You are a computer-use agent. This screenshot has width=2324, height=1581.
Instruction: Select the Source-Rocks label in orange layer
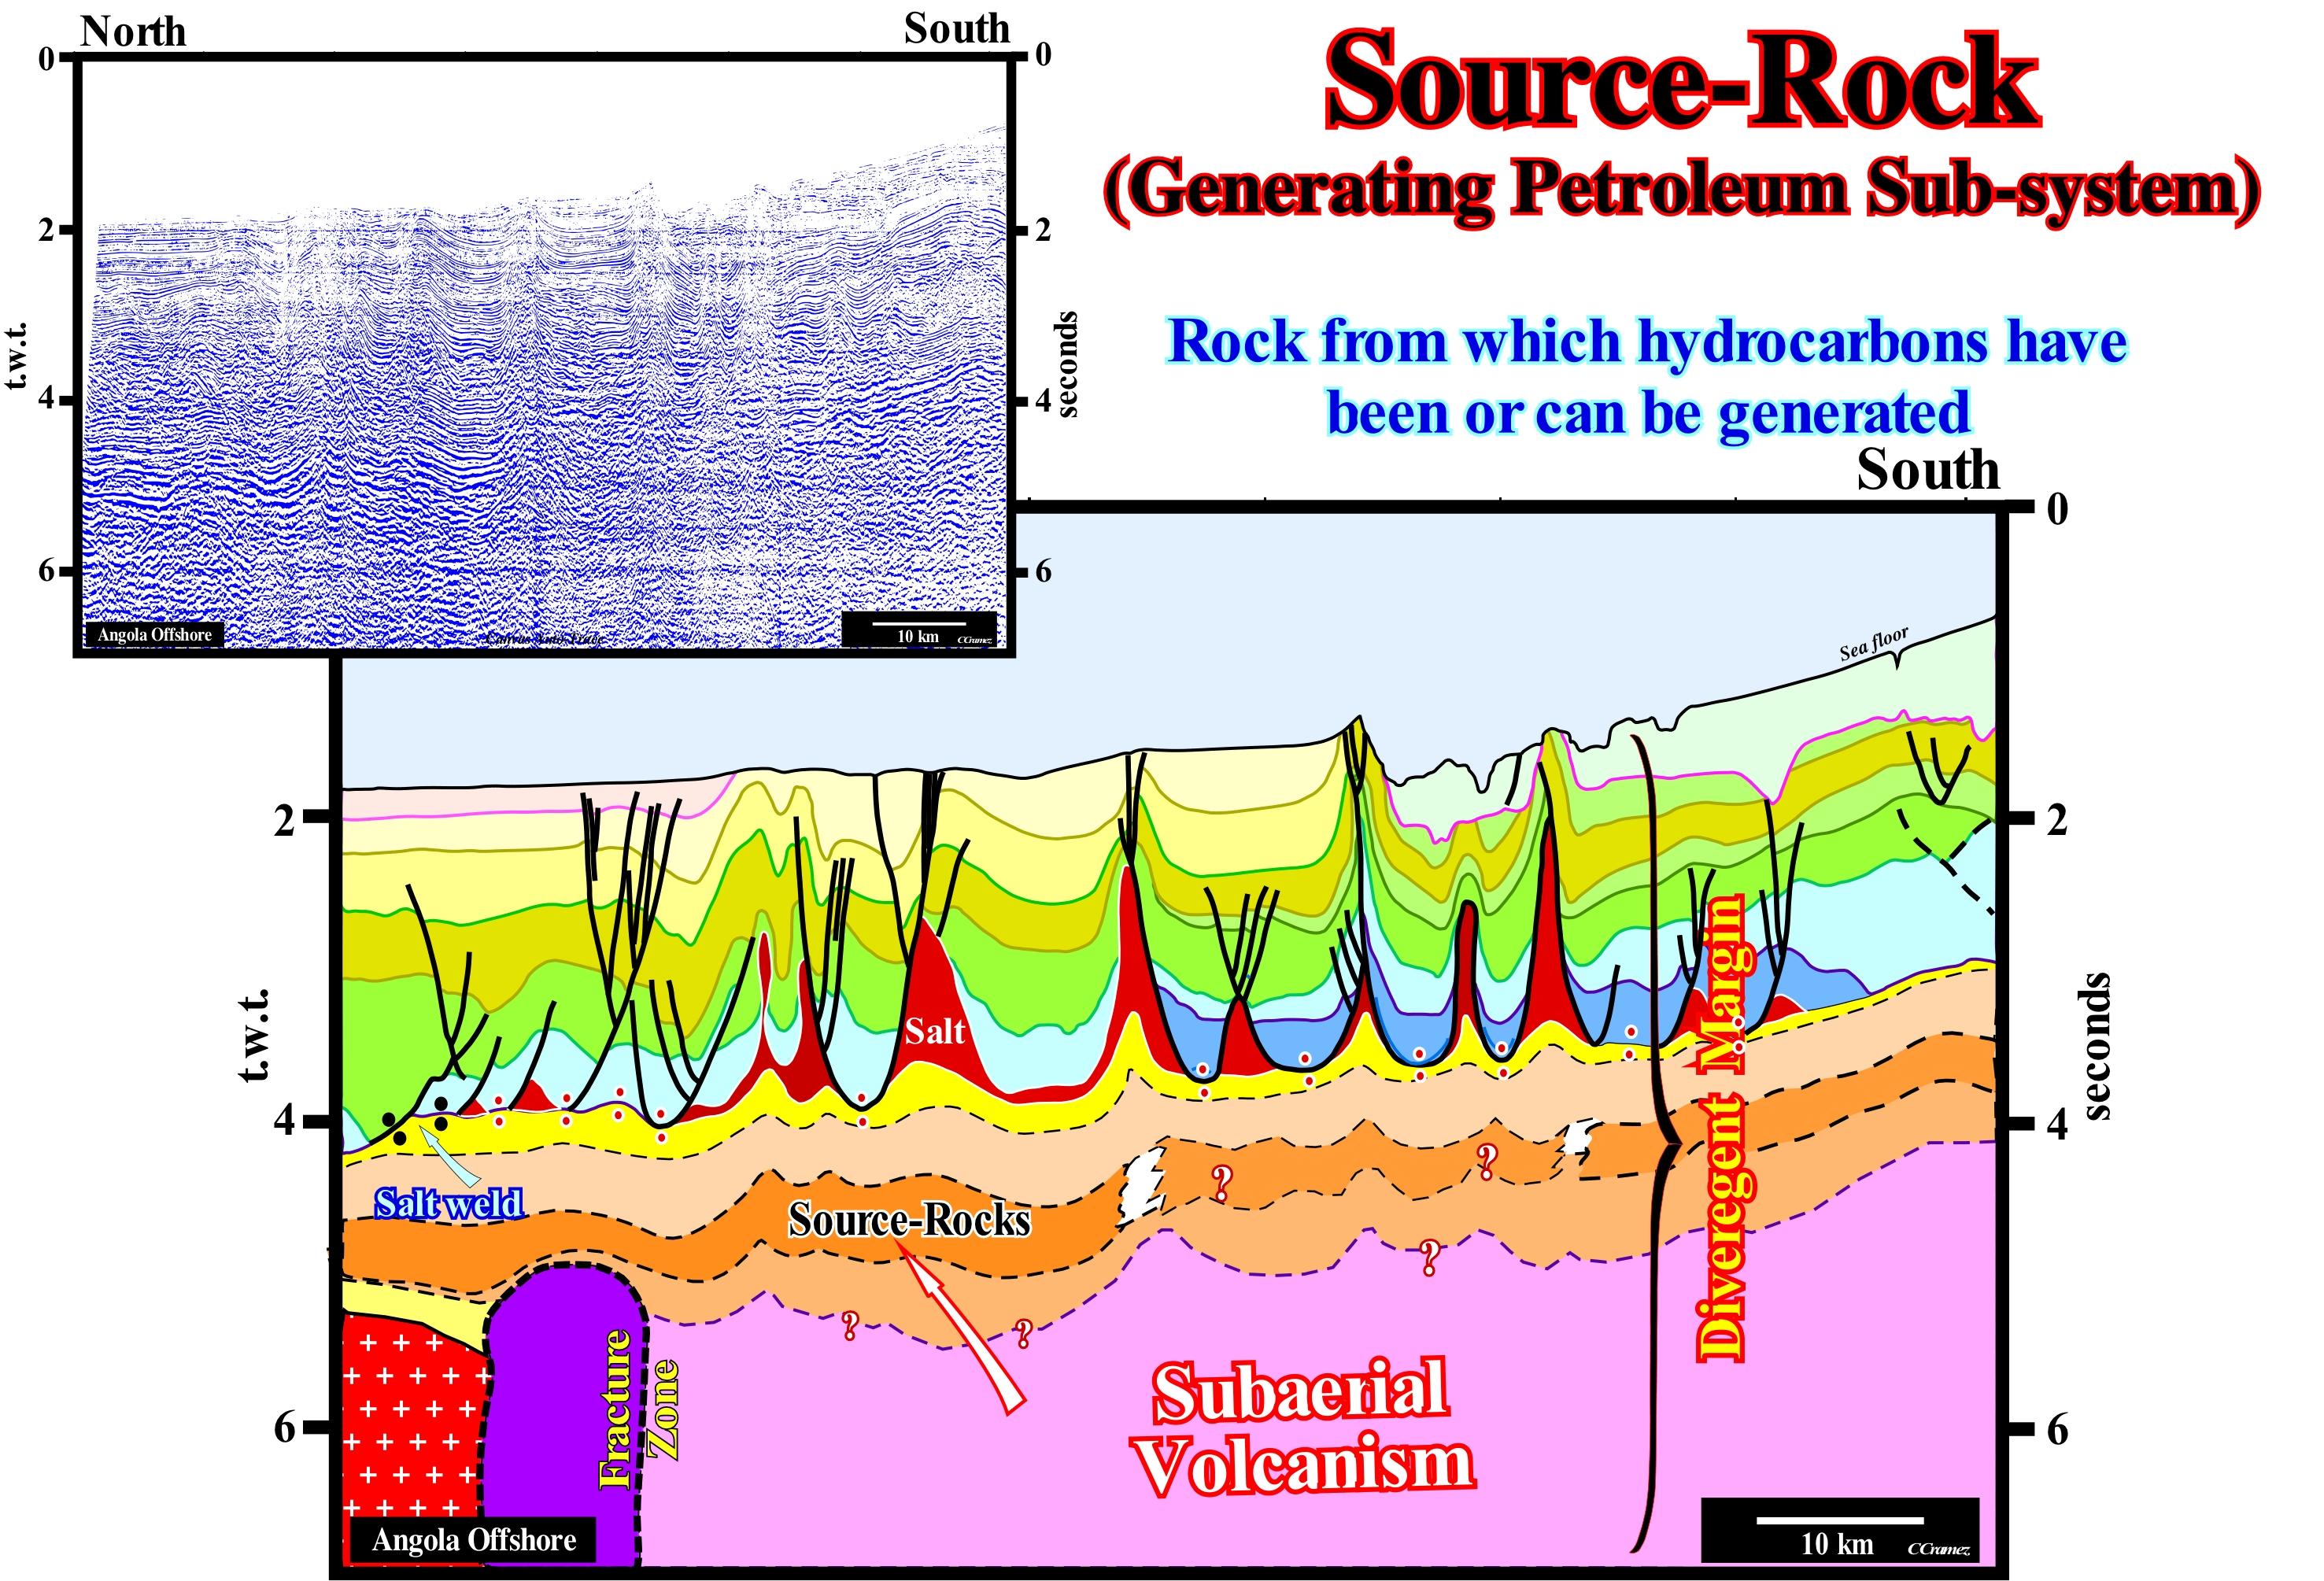(x=908, y=1220)
